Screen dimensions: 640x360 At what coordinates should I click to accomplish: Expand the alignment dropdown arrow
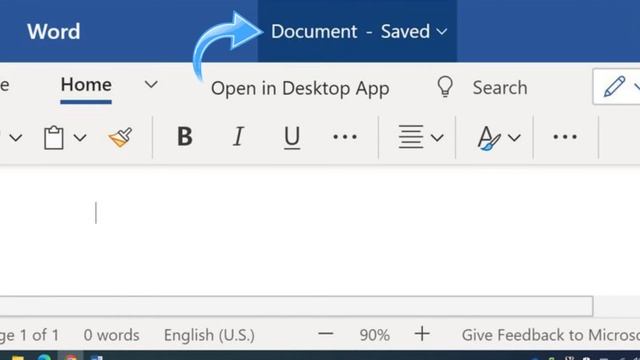(437, 138)
